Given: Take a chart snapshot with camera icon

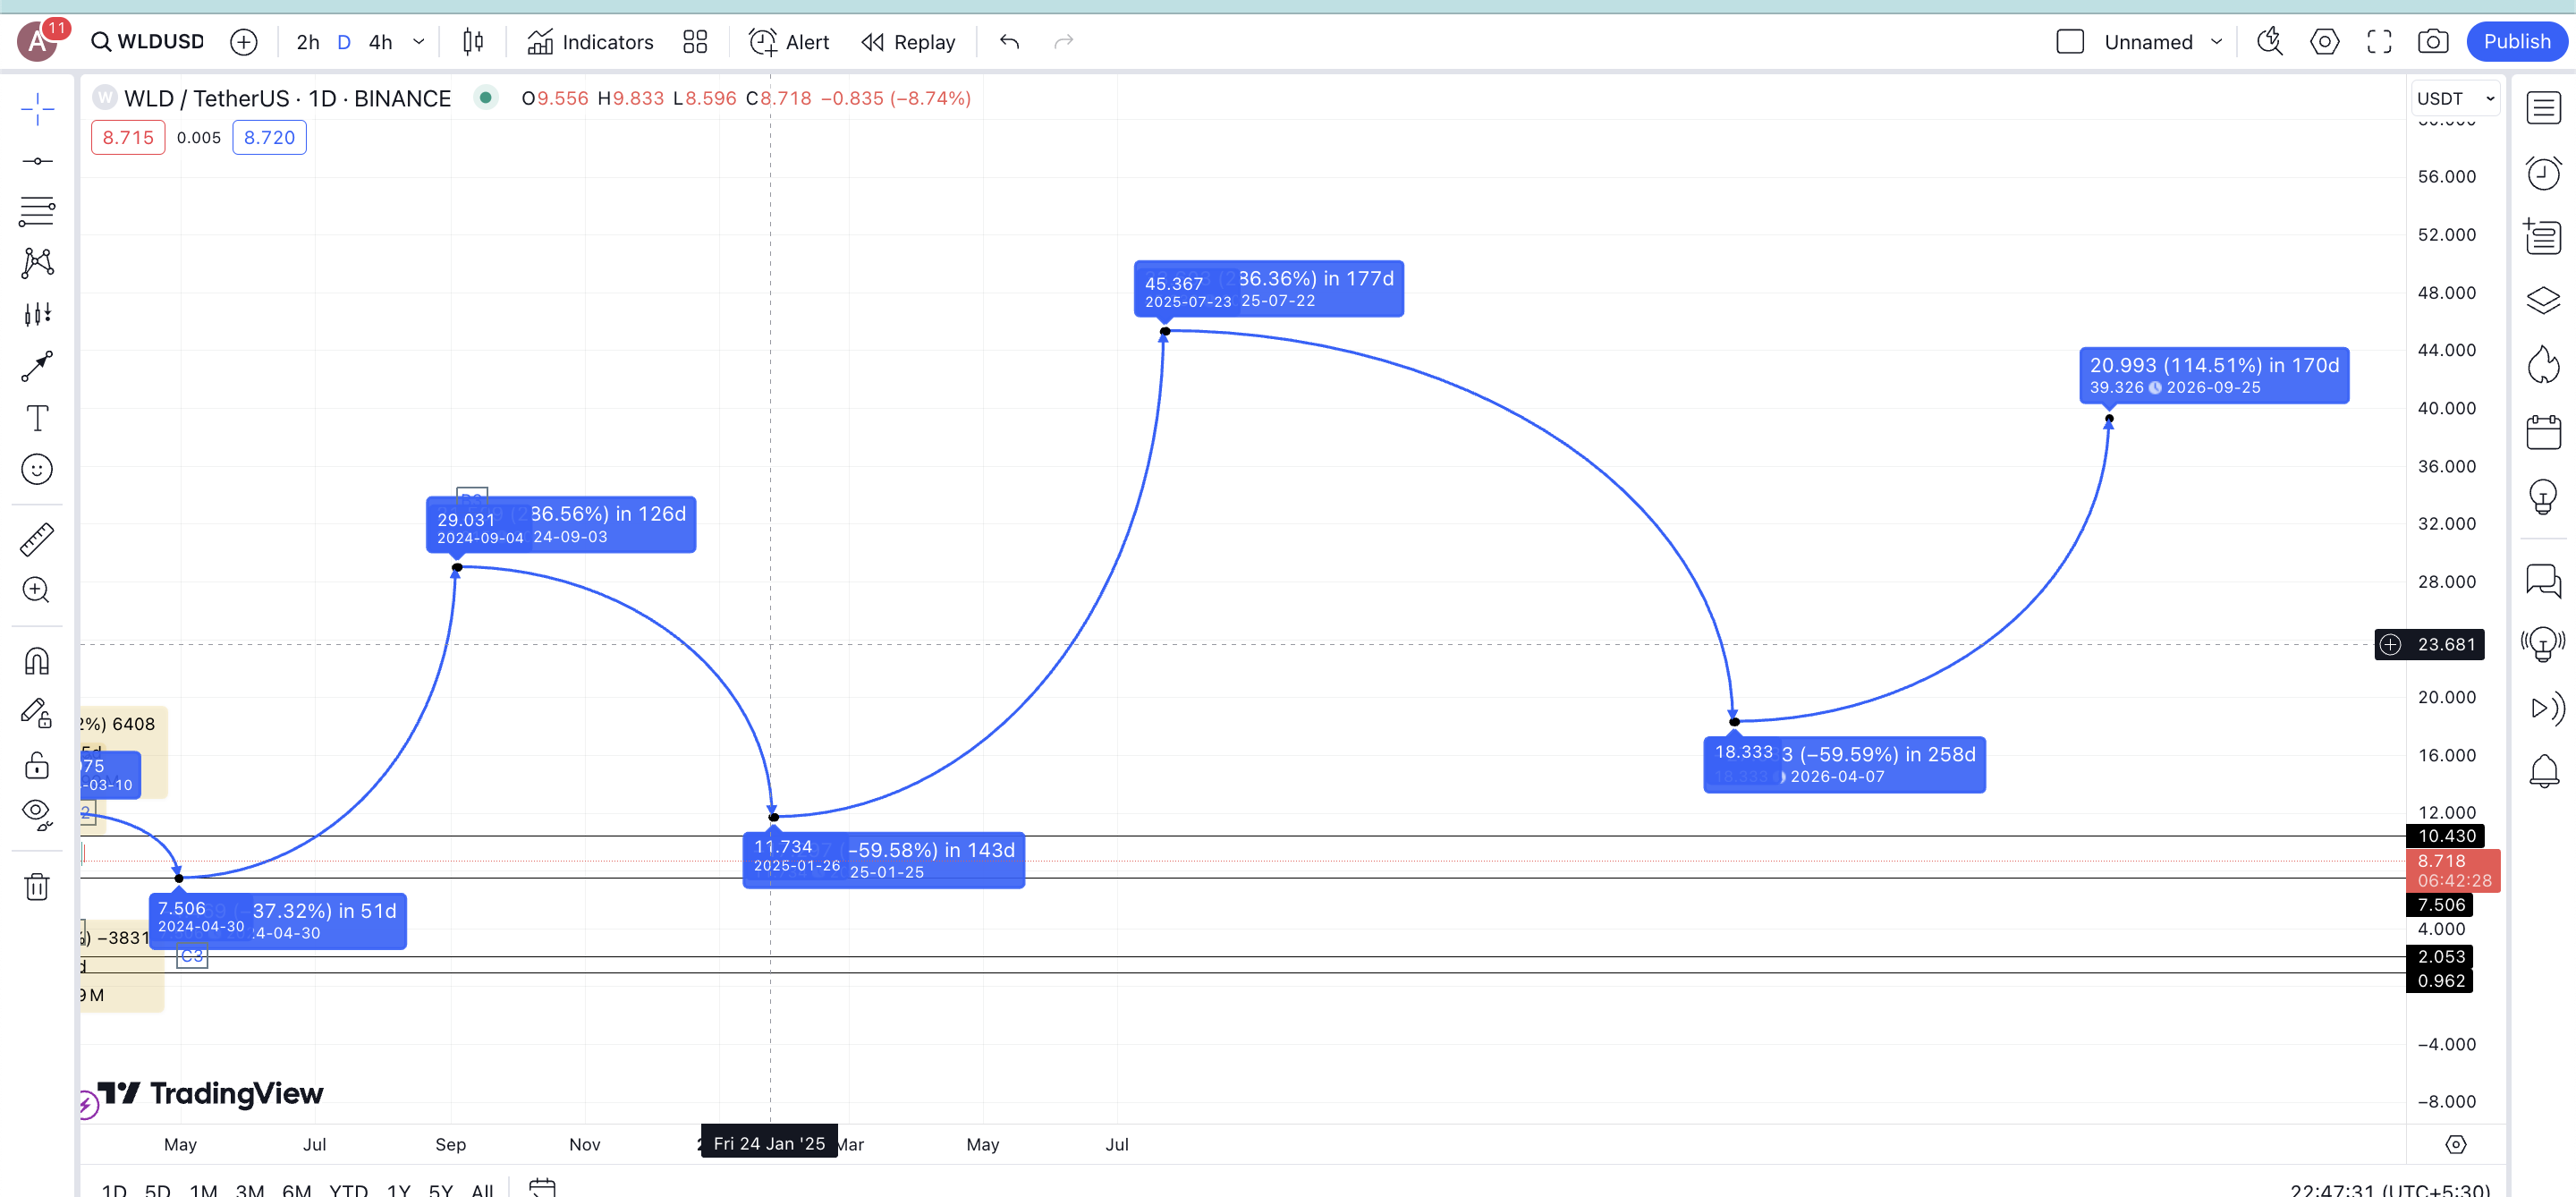Looking at the screenshot, I should pyautogui.click(x=2433, y=42).
